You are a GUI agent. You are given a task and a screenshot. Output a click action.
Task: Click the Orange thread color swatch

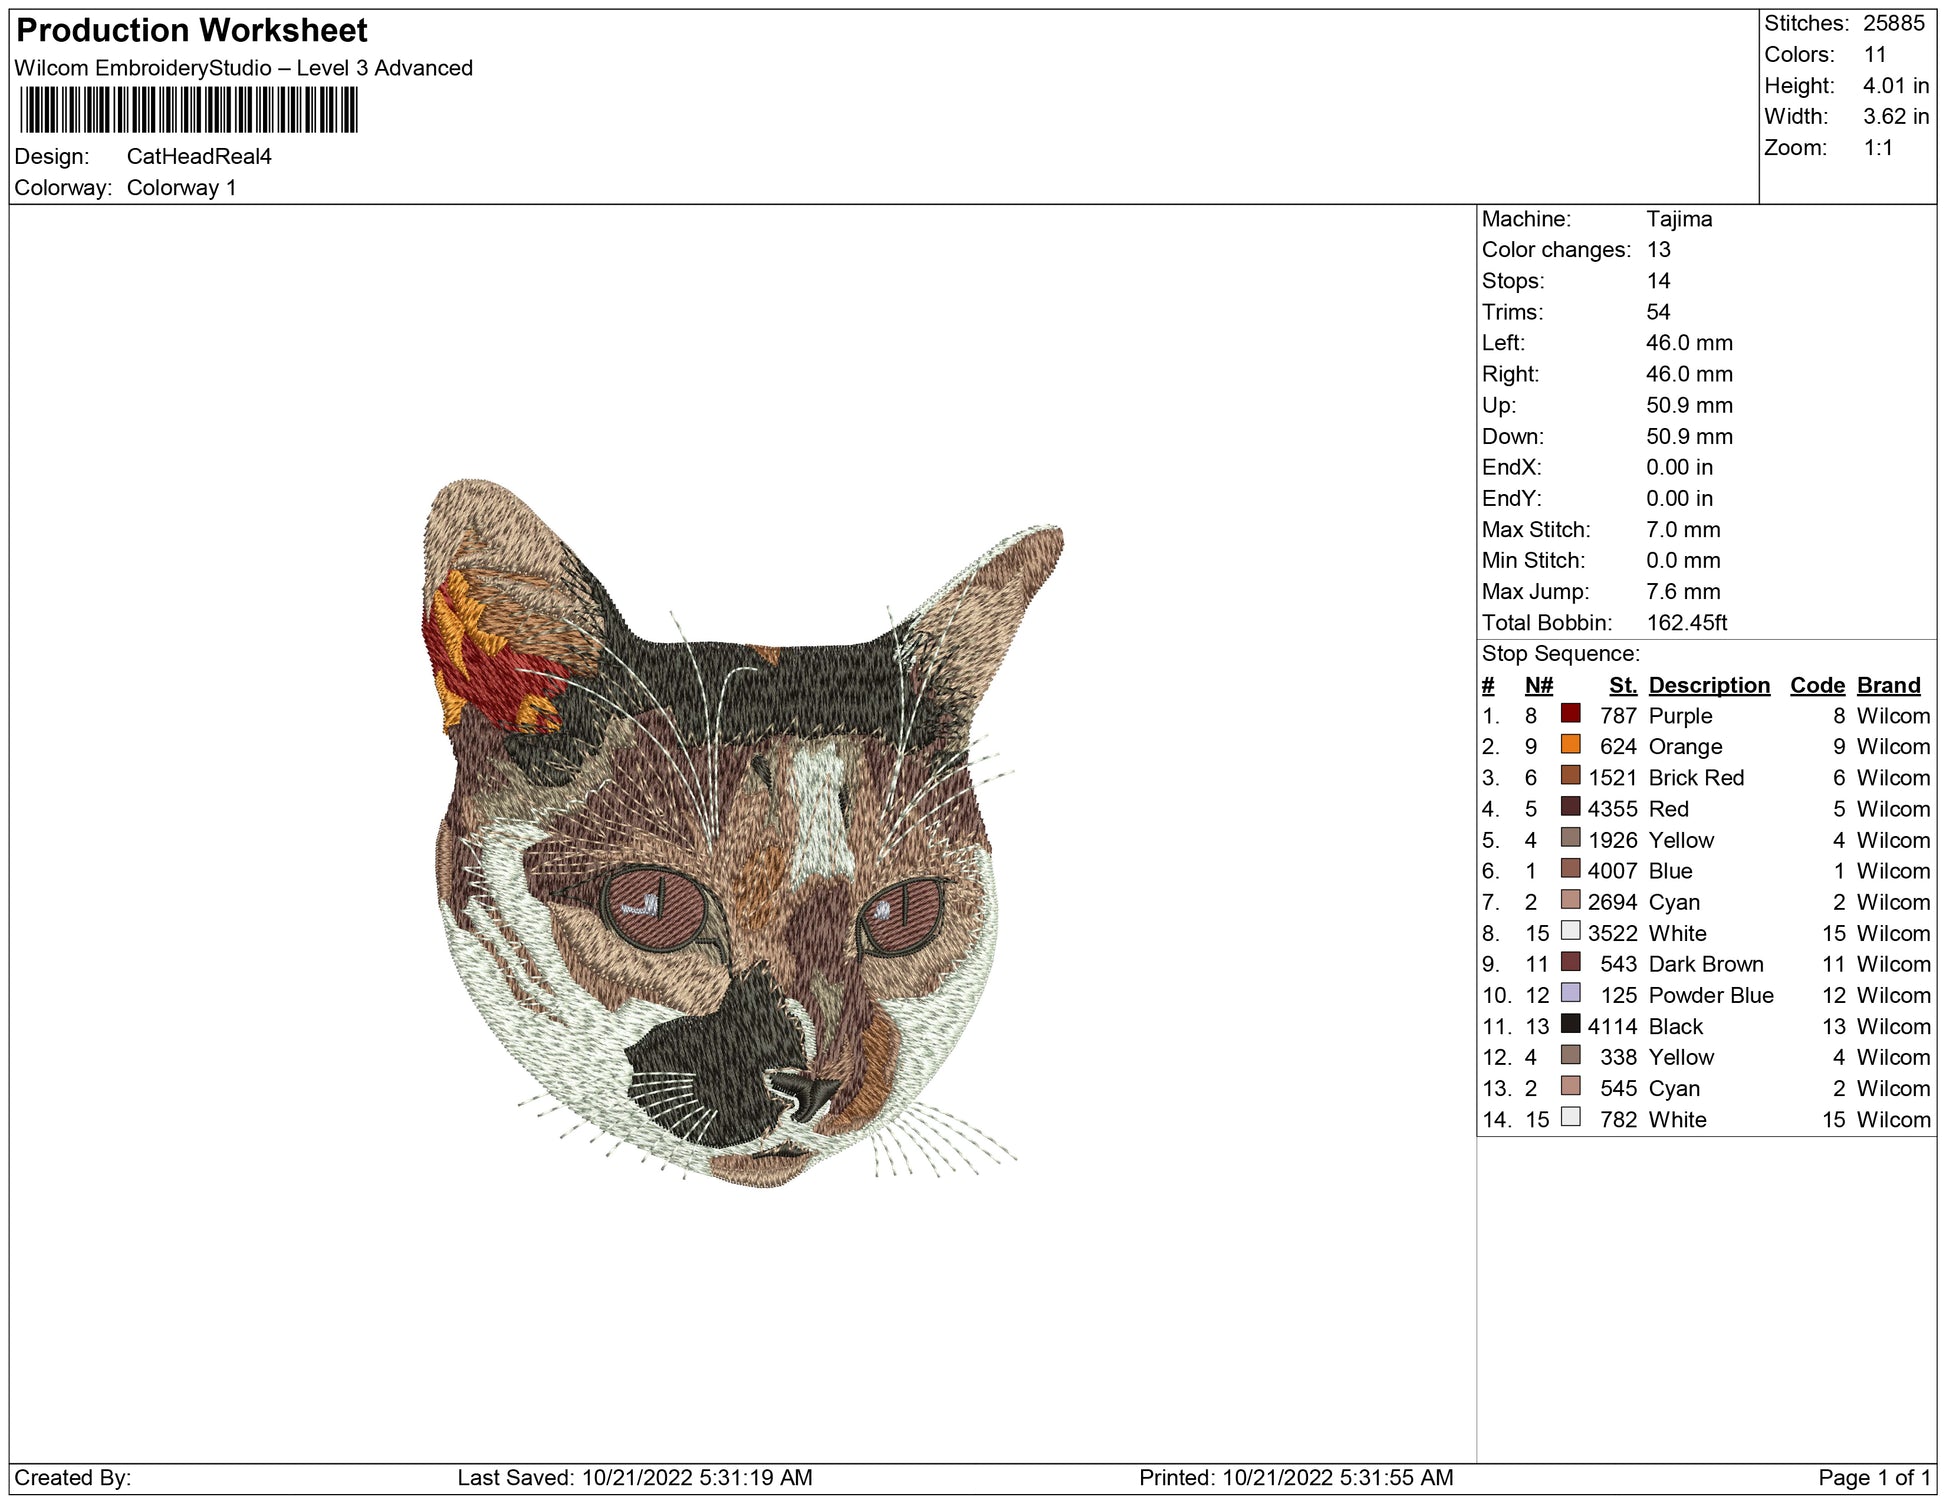[1570, 744]
